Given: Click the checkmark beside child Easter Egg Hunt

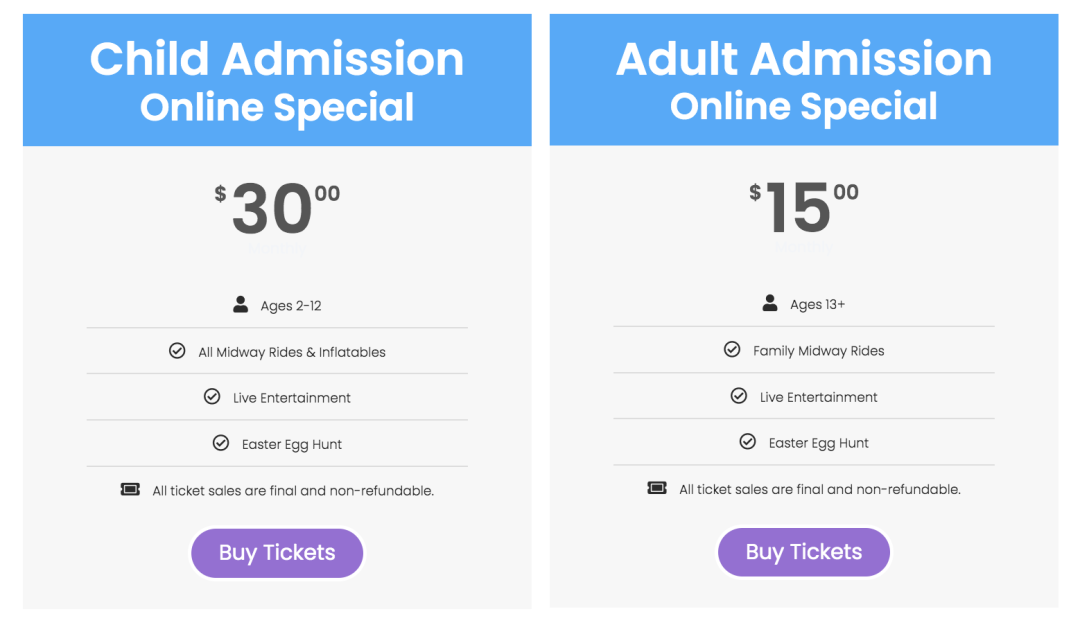Looking at the screenshot, I should (x=220, y=442).
